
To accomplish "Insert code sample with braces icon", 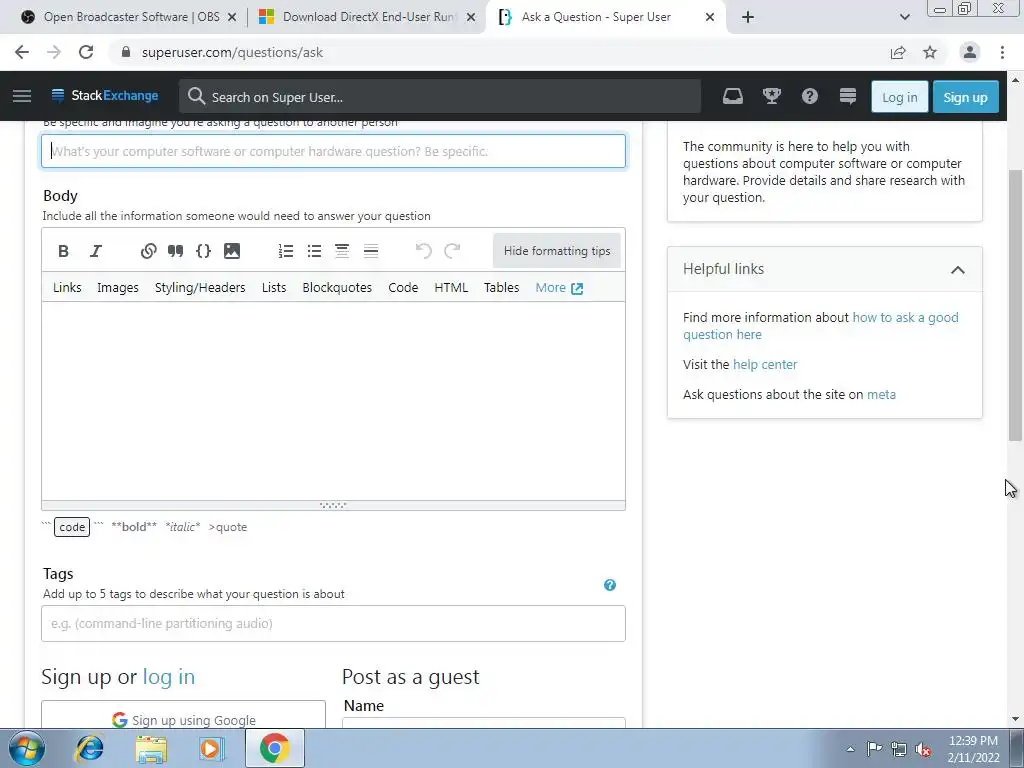I will 204,251.
